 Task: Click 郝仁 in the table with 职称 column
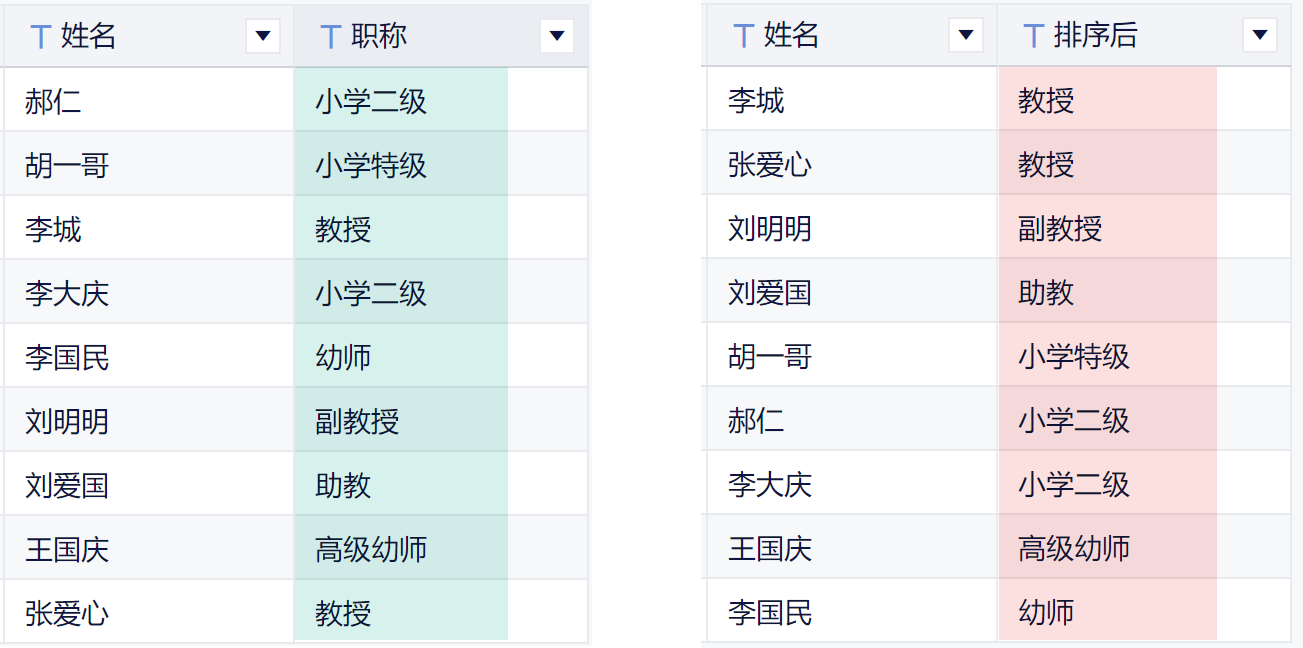point(53,101)
